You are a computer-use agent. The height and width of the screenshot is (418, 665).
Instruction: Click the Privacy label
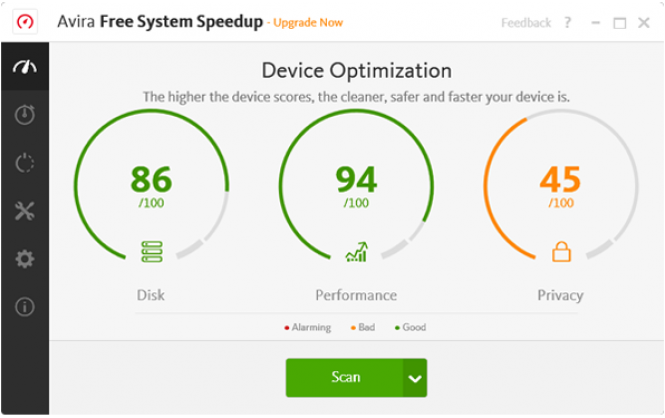pyautogui.click(x=560, y=295)
